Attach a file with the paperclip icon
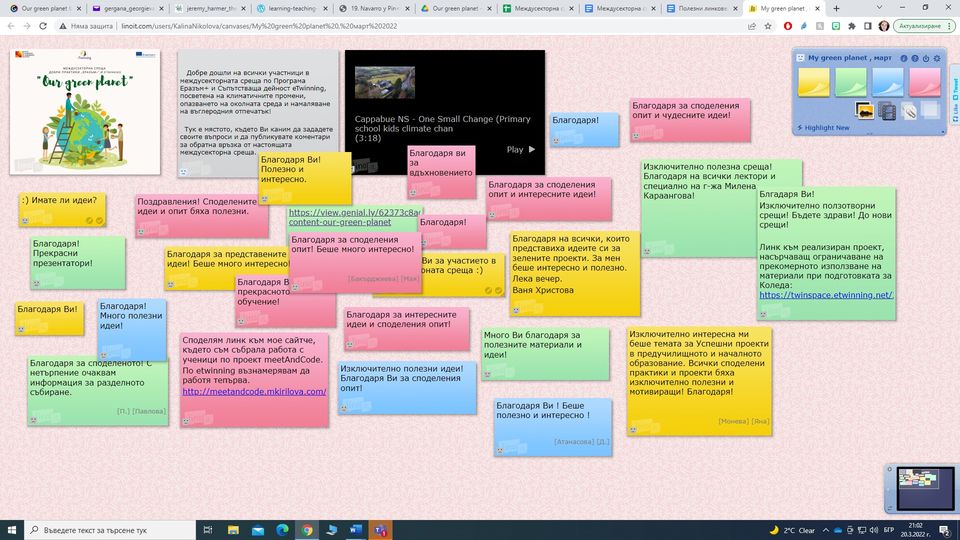This screenshot has height=540, width=960. pyautogui.click(x=908, y=110)
